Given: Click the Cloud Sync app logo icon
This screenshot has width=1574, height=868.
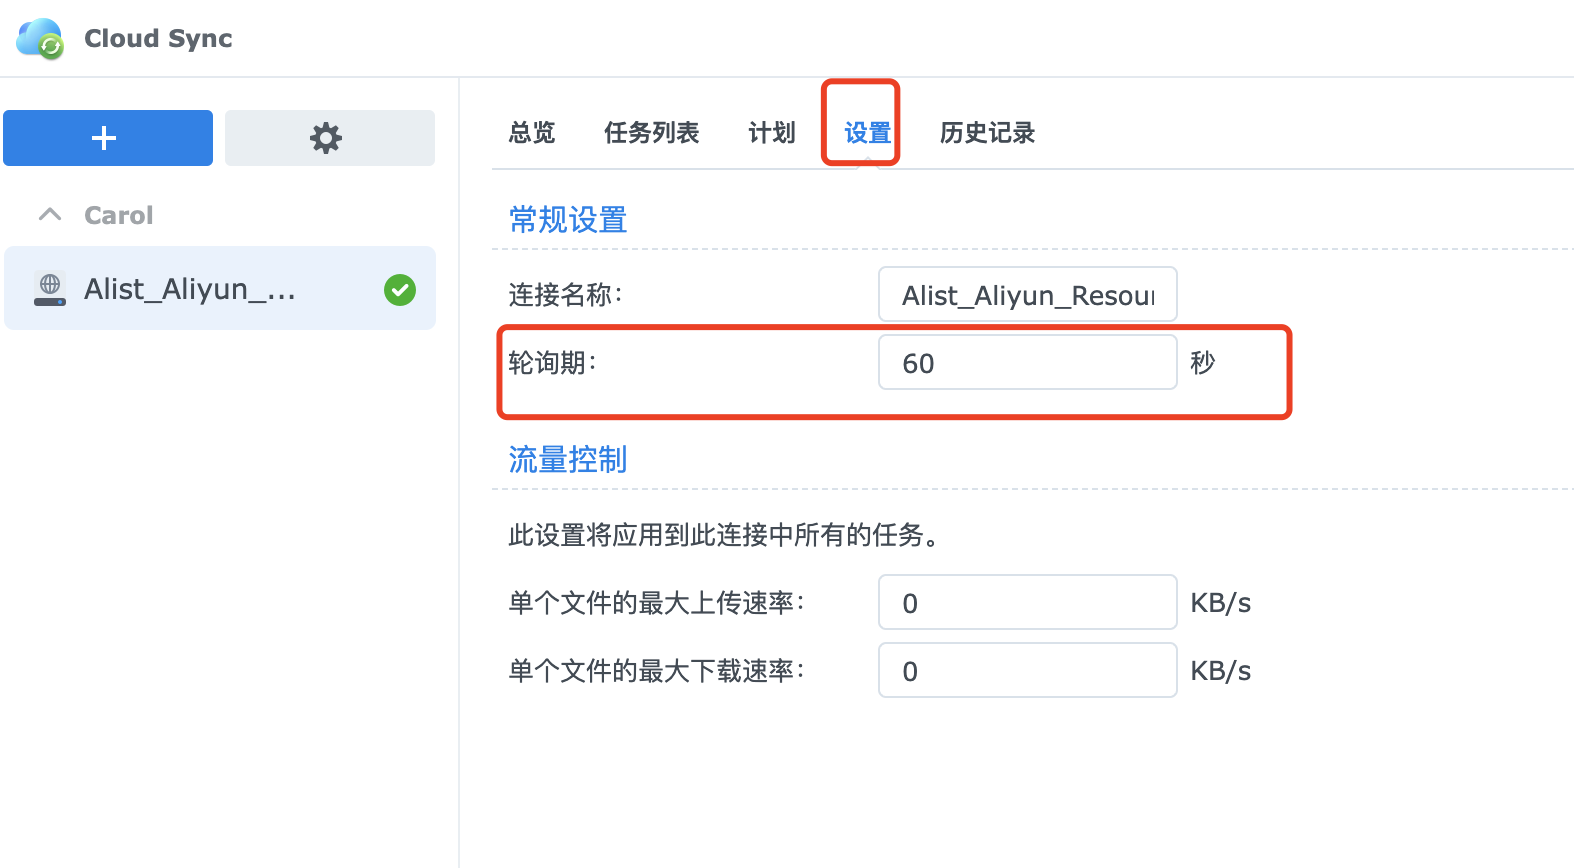Looking at the screenshot, I should click(x=41, y=38).
